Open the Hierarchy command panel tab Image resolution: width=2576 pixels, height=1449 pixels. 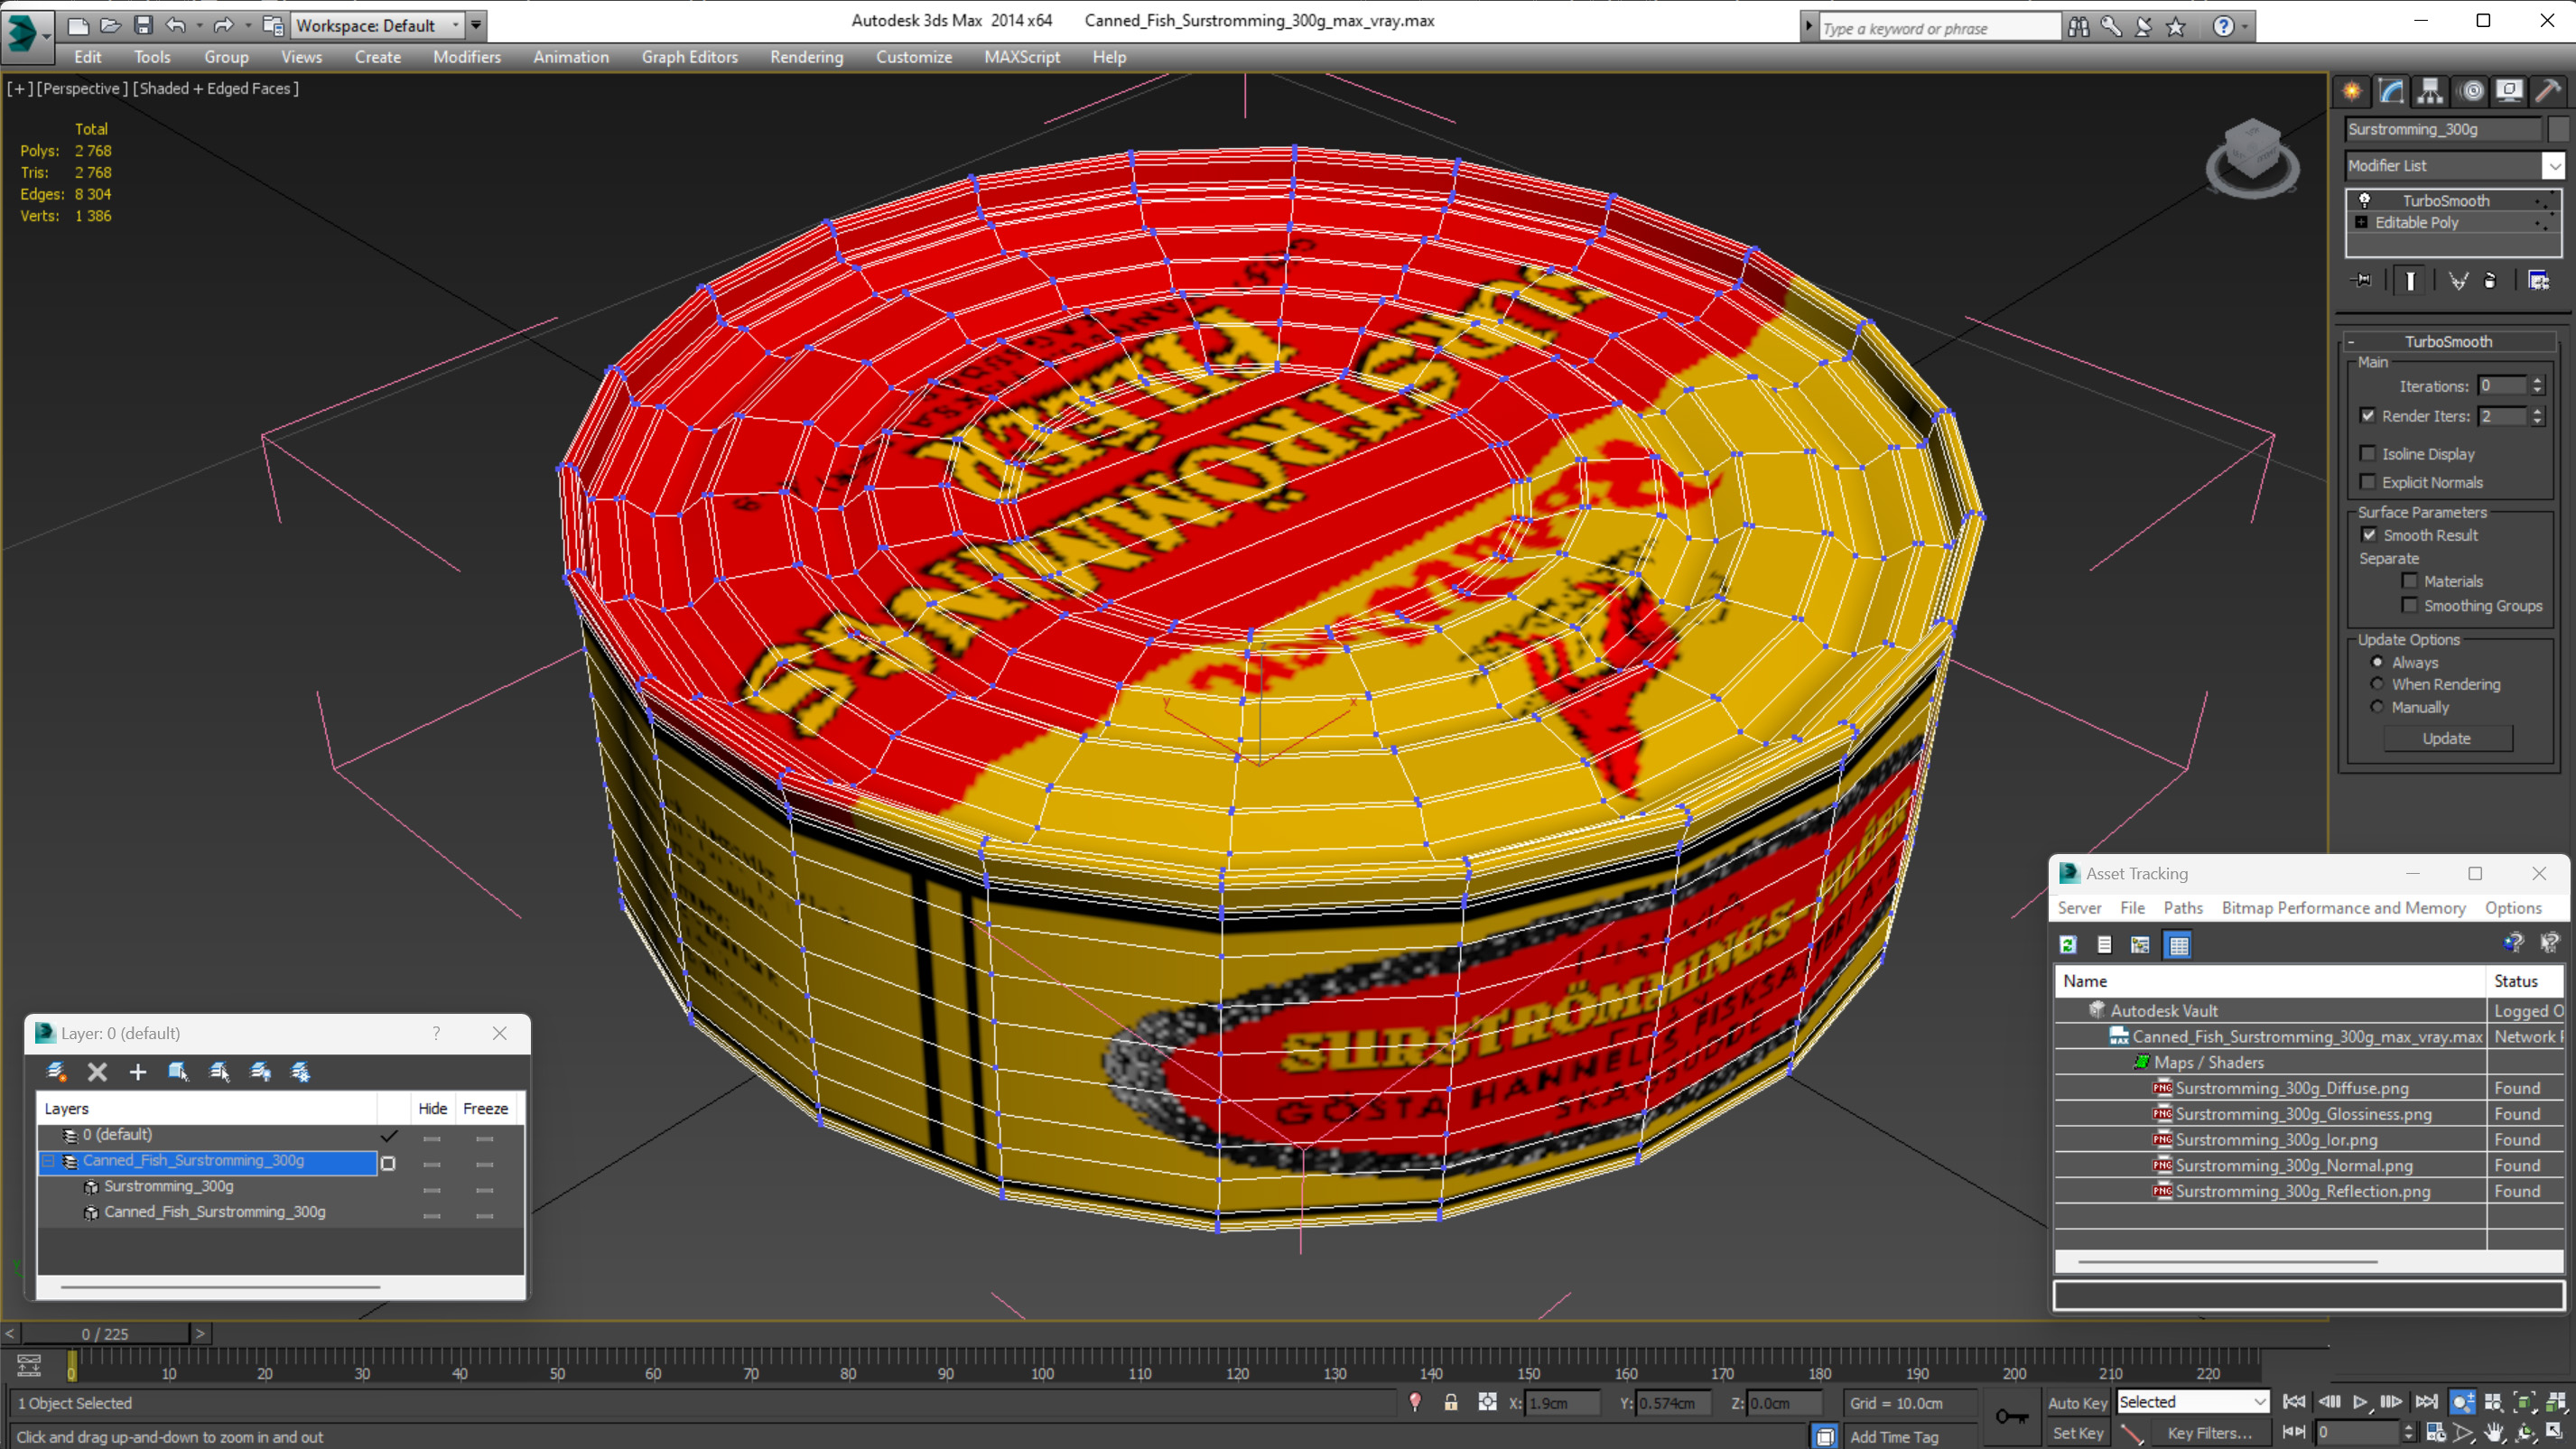pyautogui.click(x=2430, y=91)
